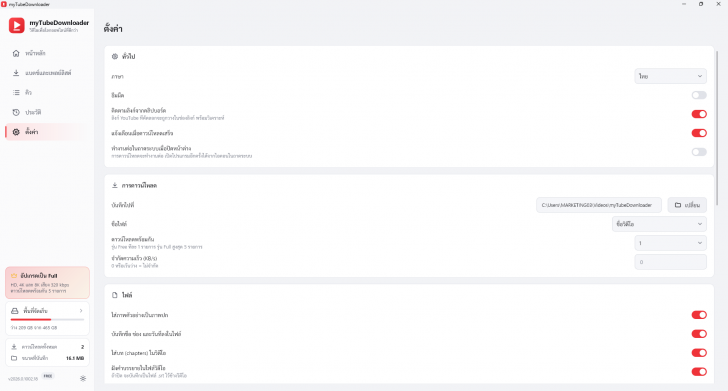Click the change folder (เปลี่ยน) button
Image resolution: width=728 pixels, height=391 pixels.
click(687, 205)
